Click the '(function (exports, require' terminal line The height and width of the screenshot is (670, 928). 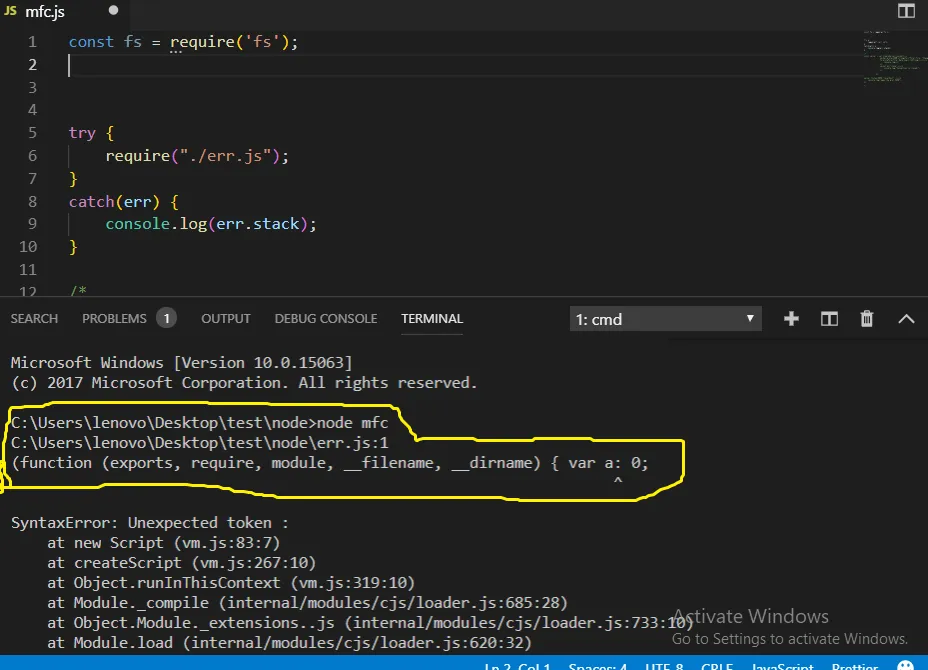coord(330,463)
